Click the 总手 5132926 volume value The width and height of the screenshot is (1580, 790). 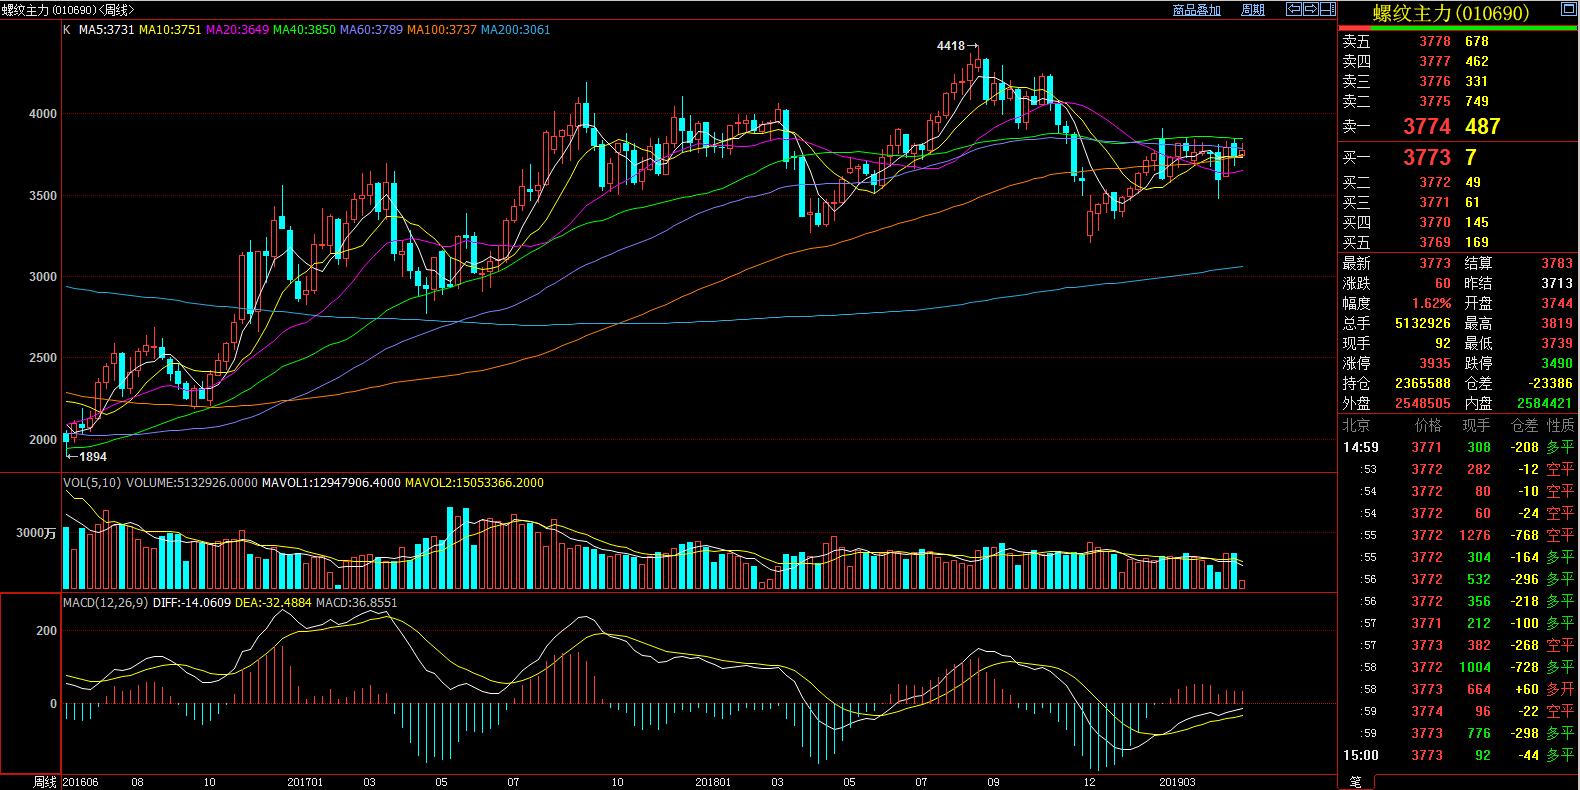(x=1423, y=324)
